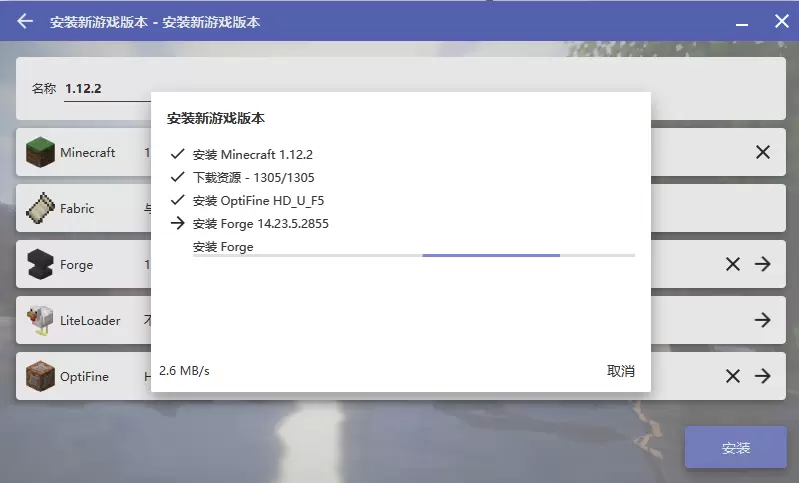799x483 pixels.
Task: Click the 名称 label
Action: pos(44,89)
